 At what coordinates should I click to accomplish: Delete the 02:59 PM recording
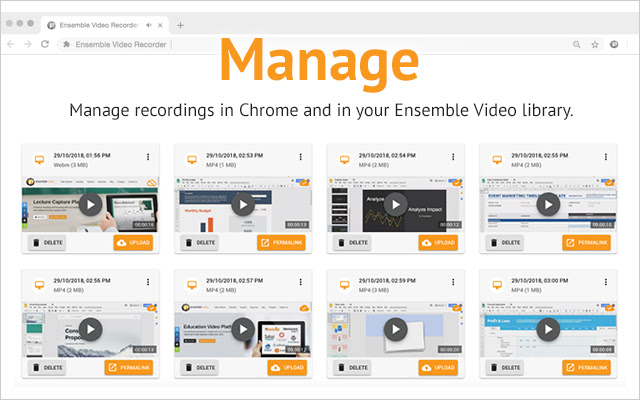(x=352, y=368)
